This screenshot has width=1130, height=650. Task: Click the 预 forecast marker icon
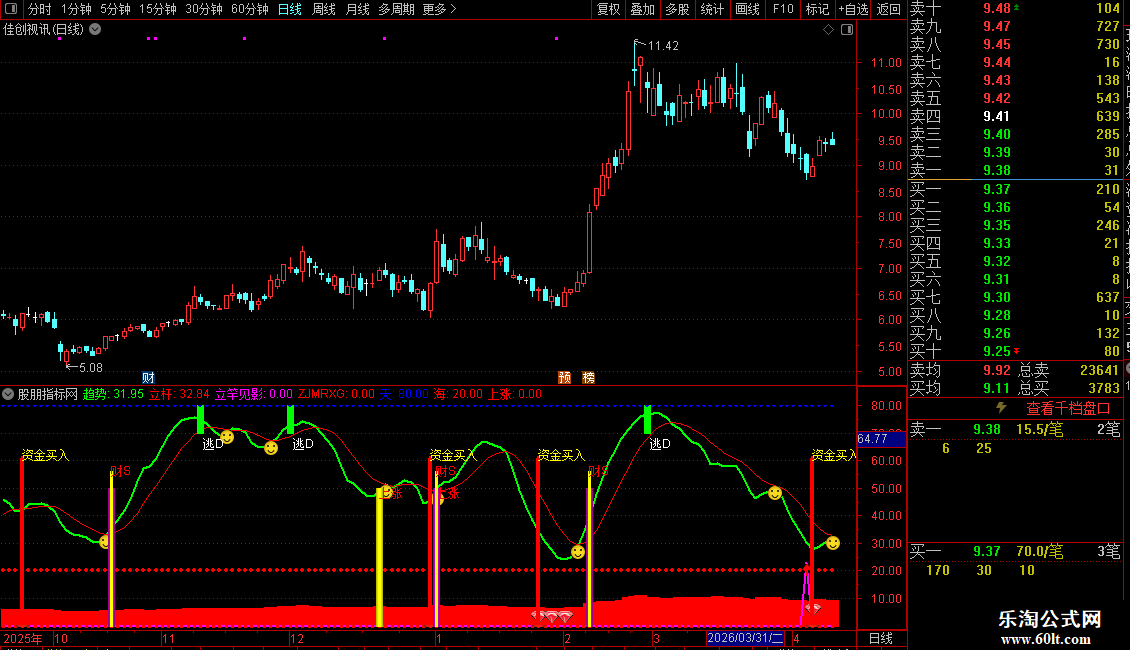(564, 378)
